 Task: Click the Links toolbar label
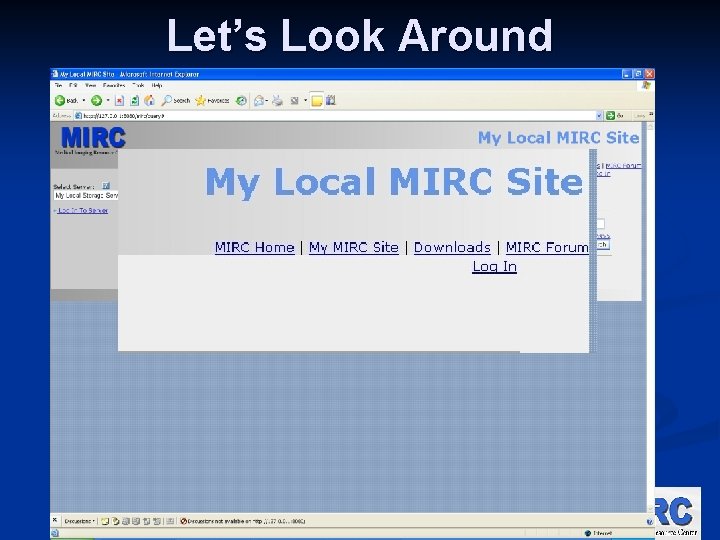640,116
